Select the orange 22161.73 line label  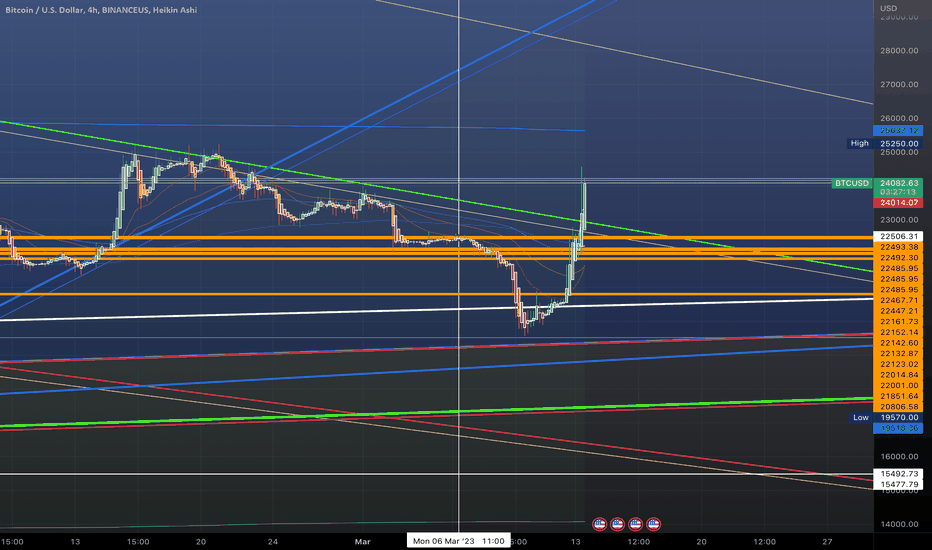(x=898, y=322)
